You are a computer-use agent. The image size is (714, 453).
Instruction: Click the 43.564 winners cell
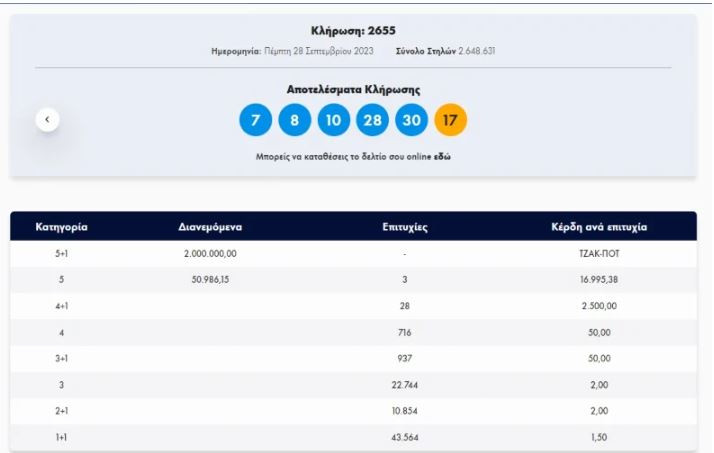[x=405, y=437]
